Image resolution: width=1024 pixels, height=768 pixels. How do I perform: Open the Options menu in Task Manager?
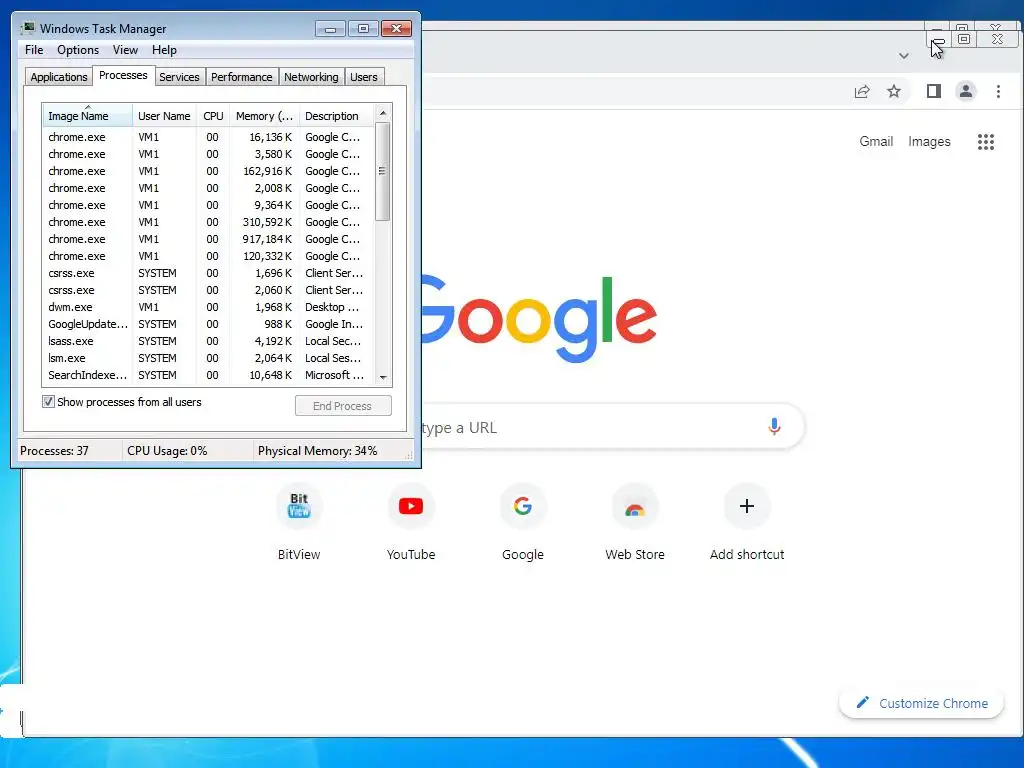click(x=78, y=50)
